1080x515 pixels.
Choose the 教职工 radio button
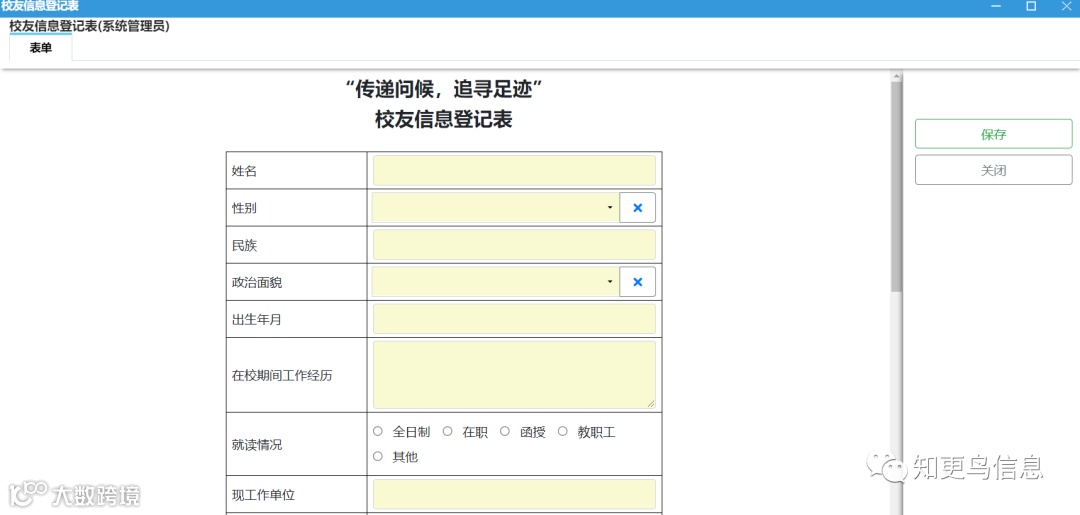[562, 432]
